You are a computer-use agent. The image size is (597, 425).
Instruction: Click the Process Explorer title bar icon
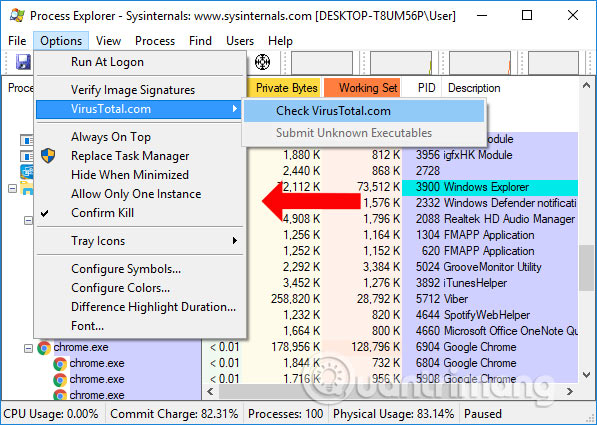[17, 16]
